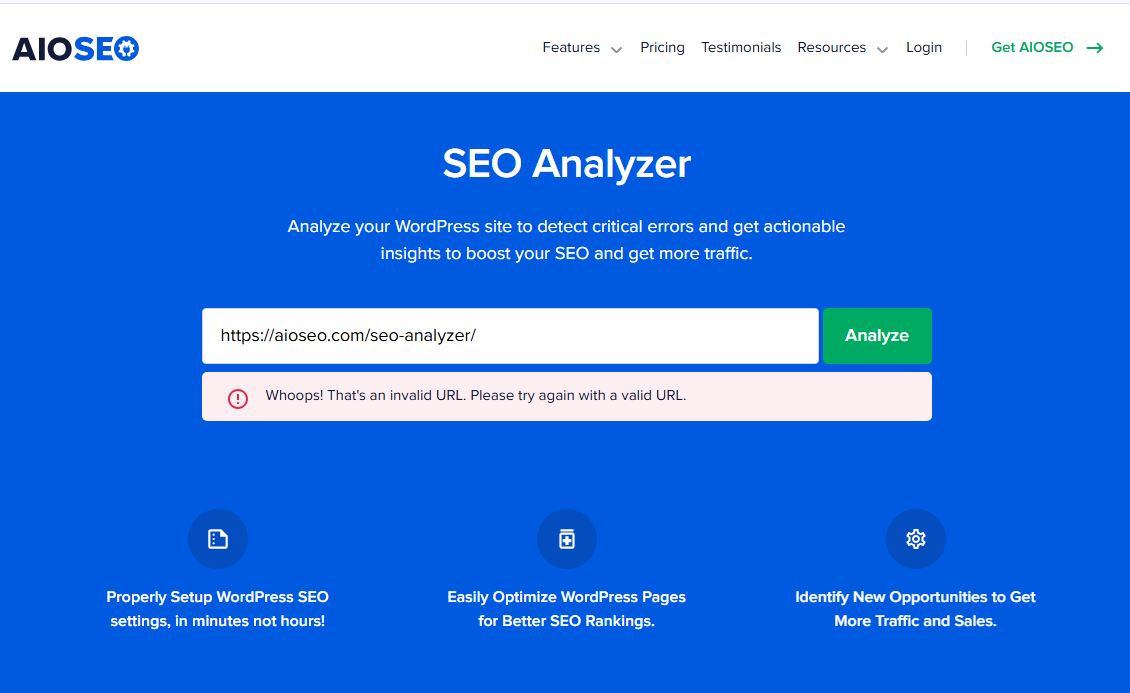Expand the Features dropdown chevron
1130x693 pixels.
pyautogui.click(x=616, y=50)
